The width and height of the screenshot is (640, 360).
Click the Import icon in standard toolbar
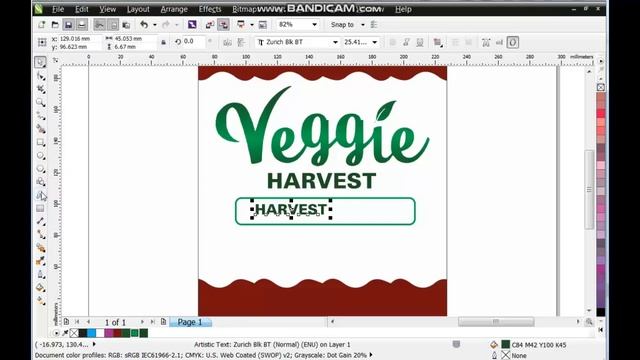pos(210,25)
